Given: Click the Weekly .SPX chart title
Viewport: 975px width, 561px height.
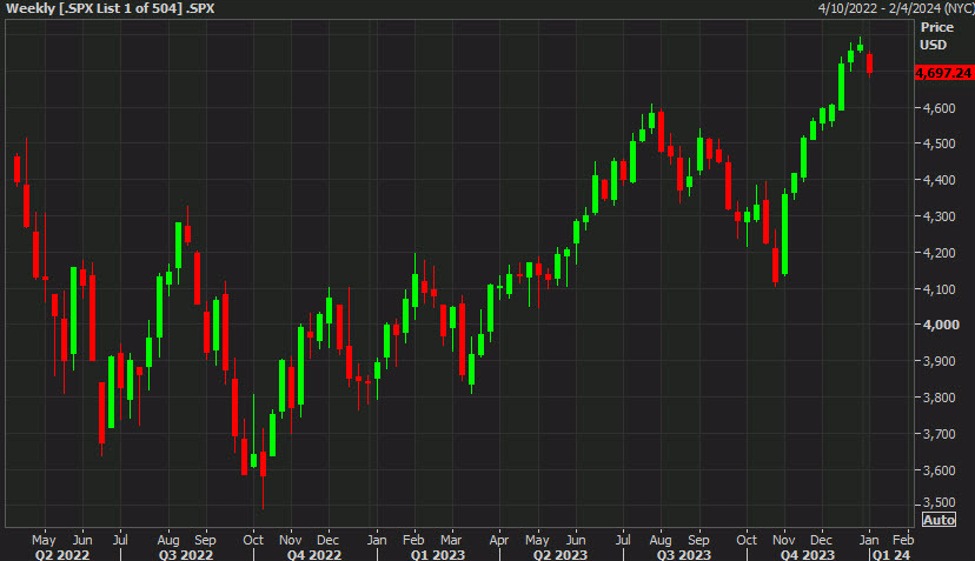Looking at the screenshot, I should point(110,8).
